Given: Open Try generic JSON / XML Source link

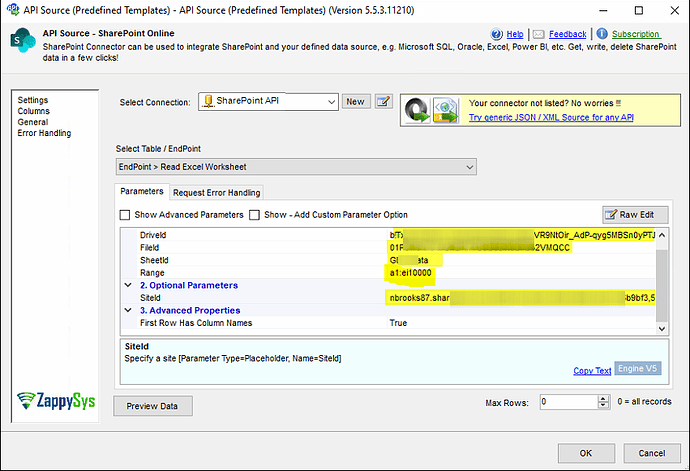Looking at the screenshot, I should tap(551, 117).
